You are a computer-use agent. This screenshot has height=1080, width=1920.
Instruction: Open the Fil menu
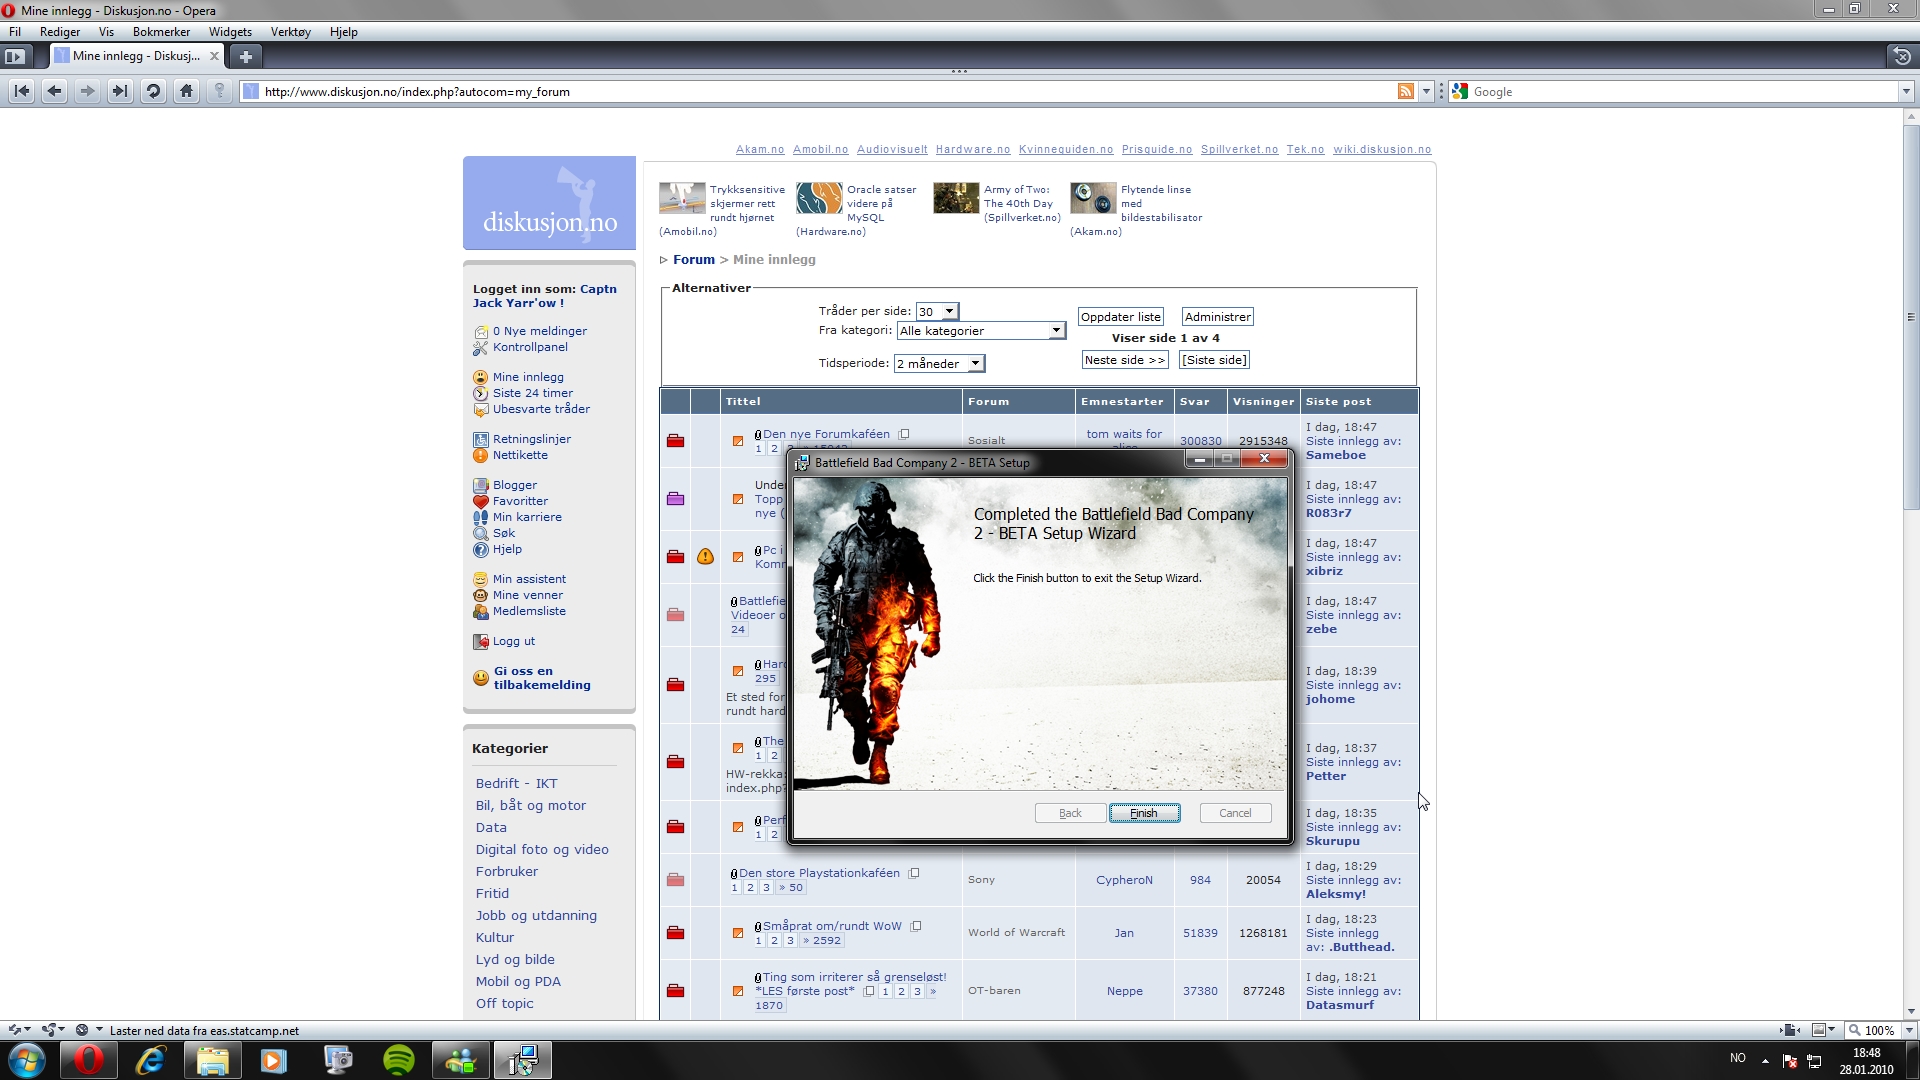[x=15, y=32]
